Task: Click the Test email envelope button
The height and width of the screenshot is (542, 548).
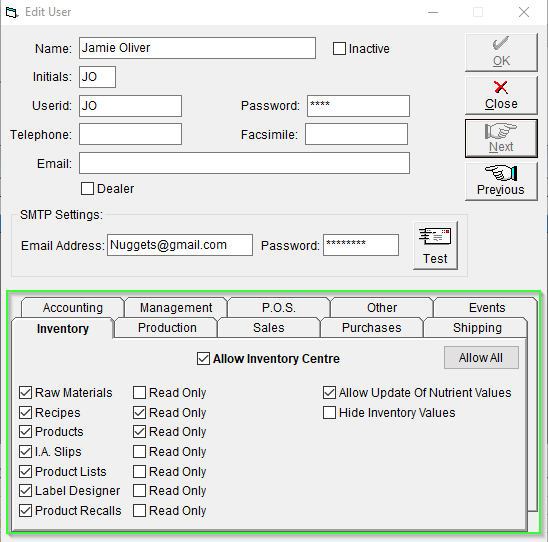Action: click(435, 245)
